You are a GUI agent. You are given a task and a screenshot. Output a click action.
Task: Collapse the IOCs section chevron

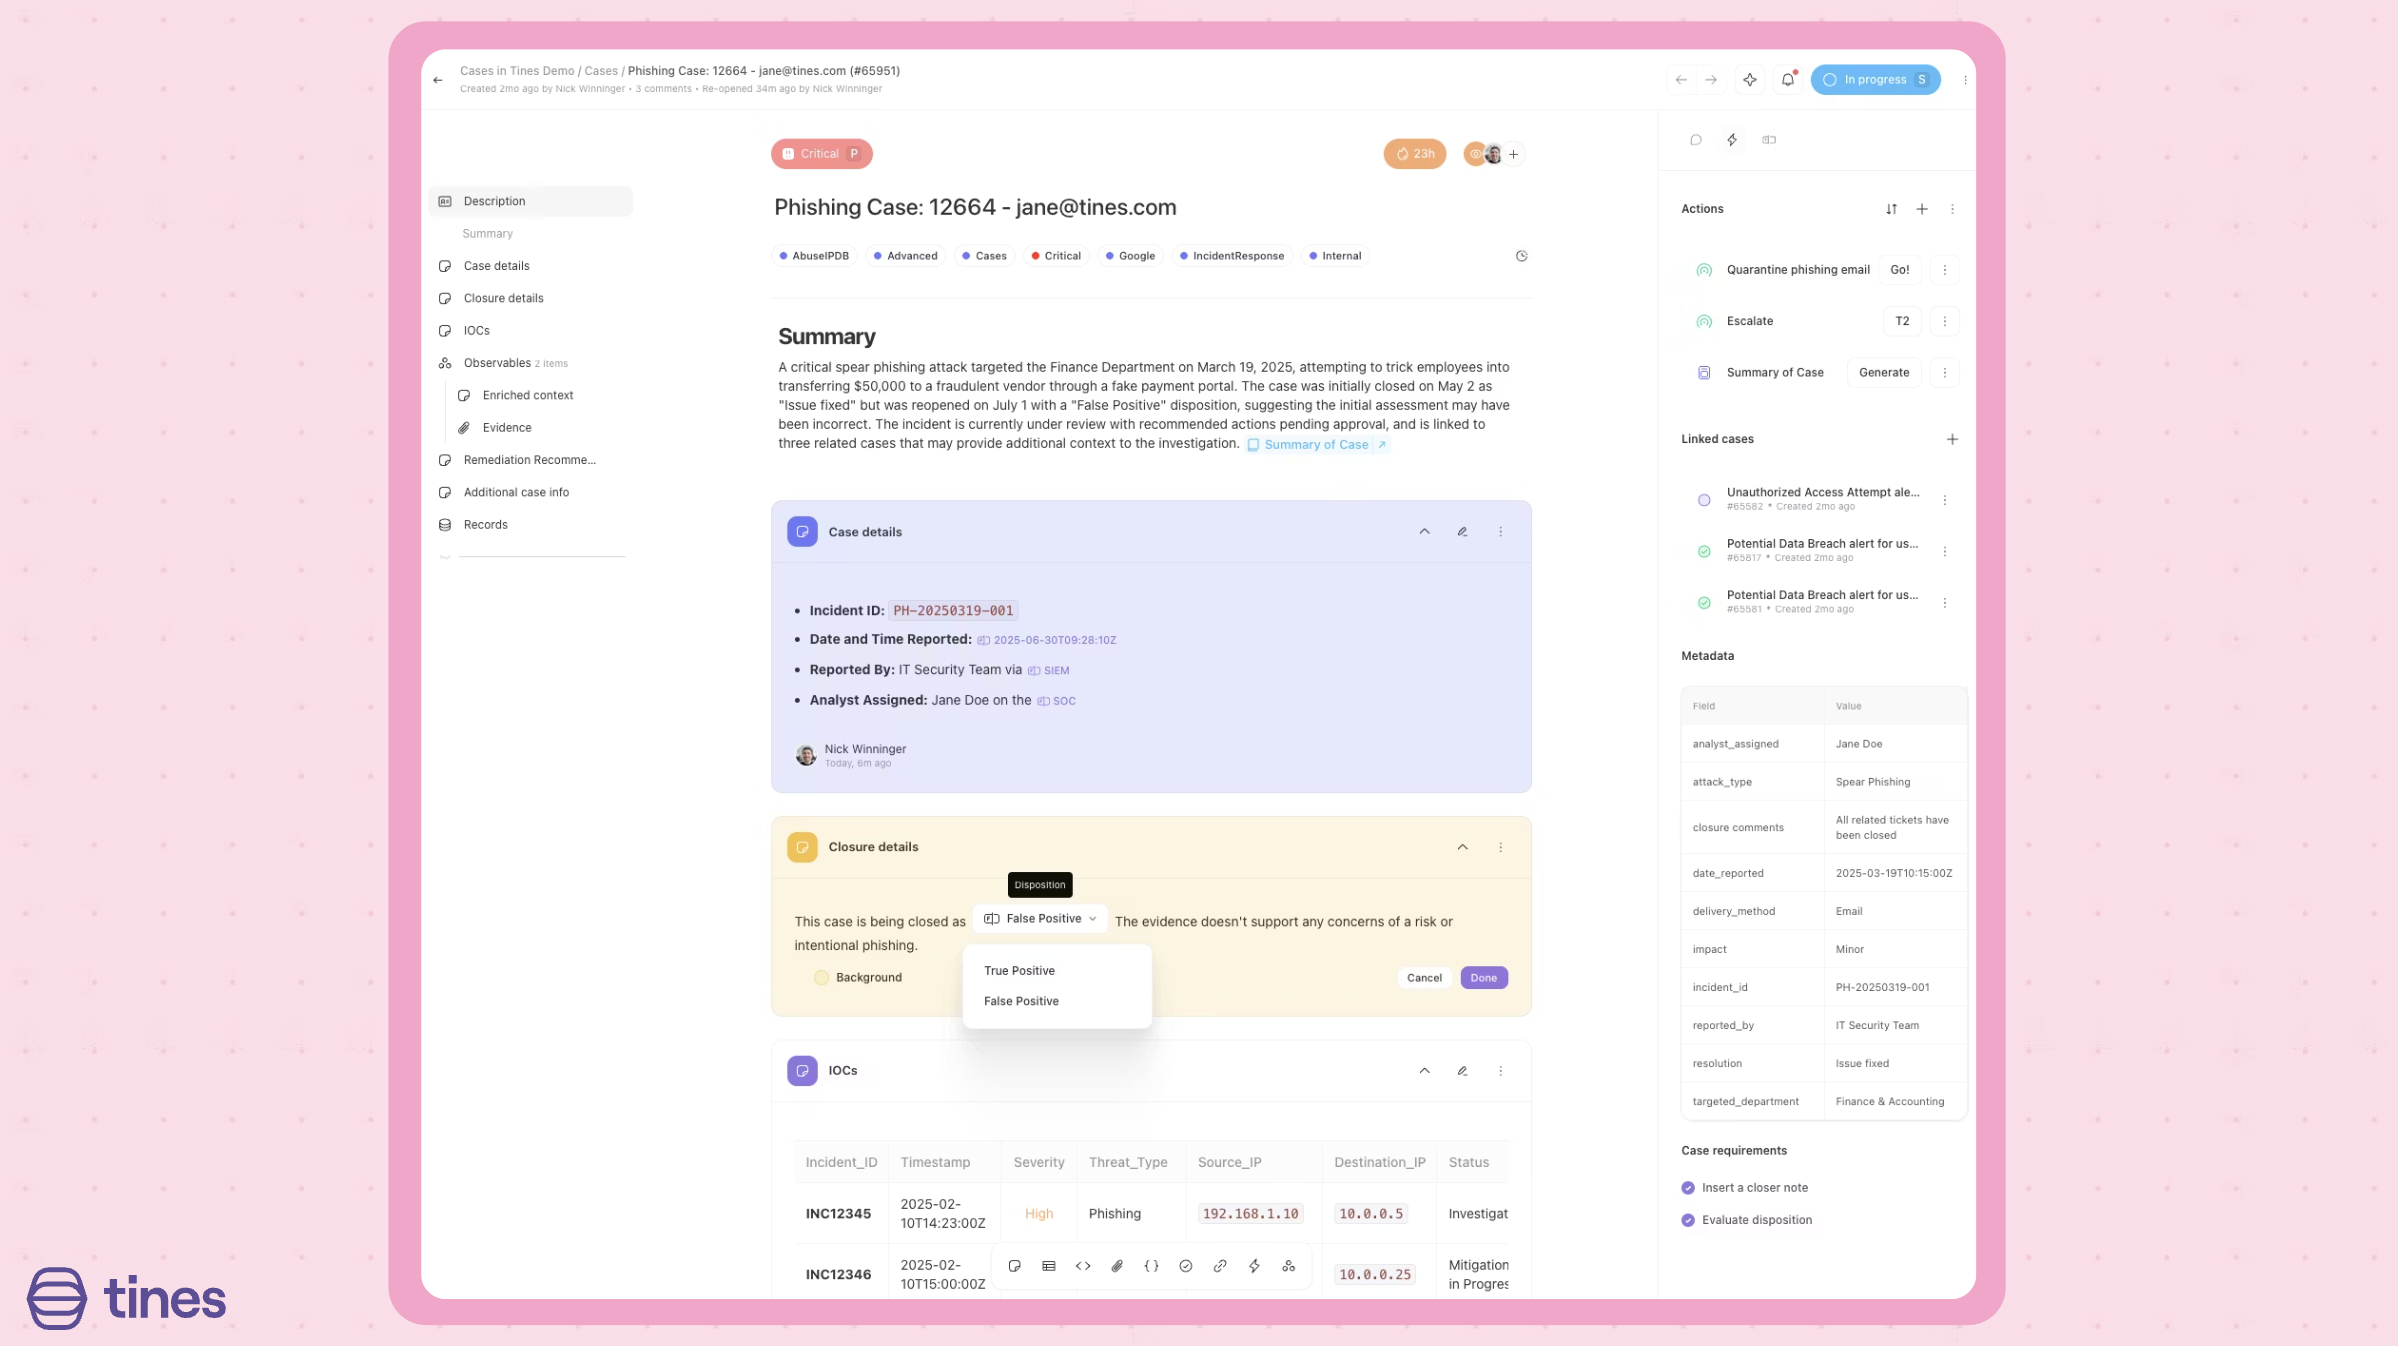[1424, 1071]
